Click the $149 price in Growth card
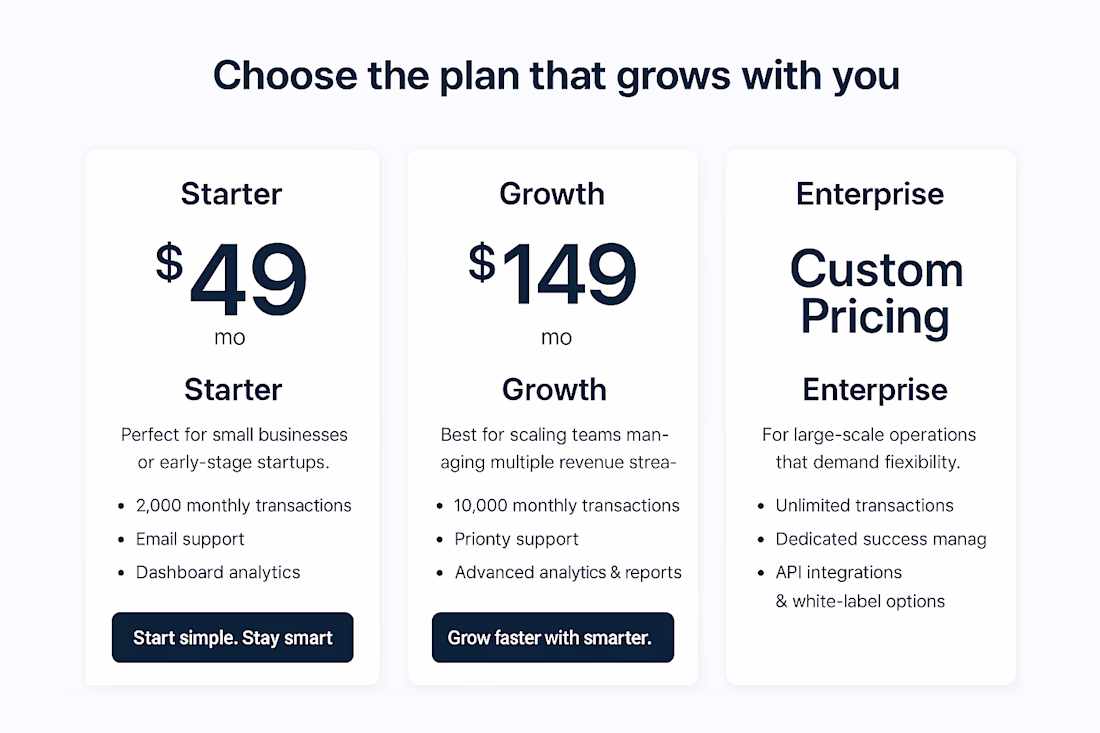The height and width of the screenshot is (733, 1100). (x=552, y=273)
